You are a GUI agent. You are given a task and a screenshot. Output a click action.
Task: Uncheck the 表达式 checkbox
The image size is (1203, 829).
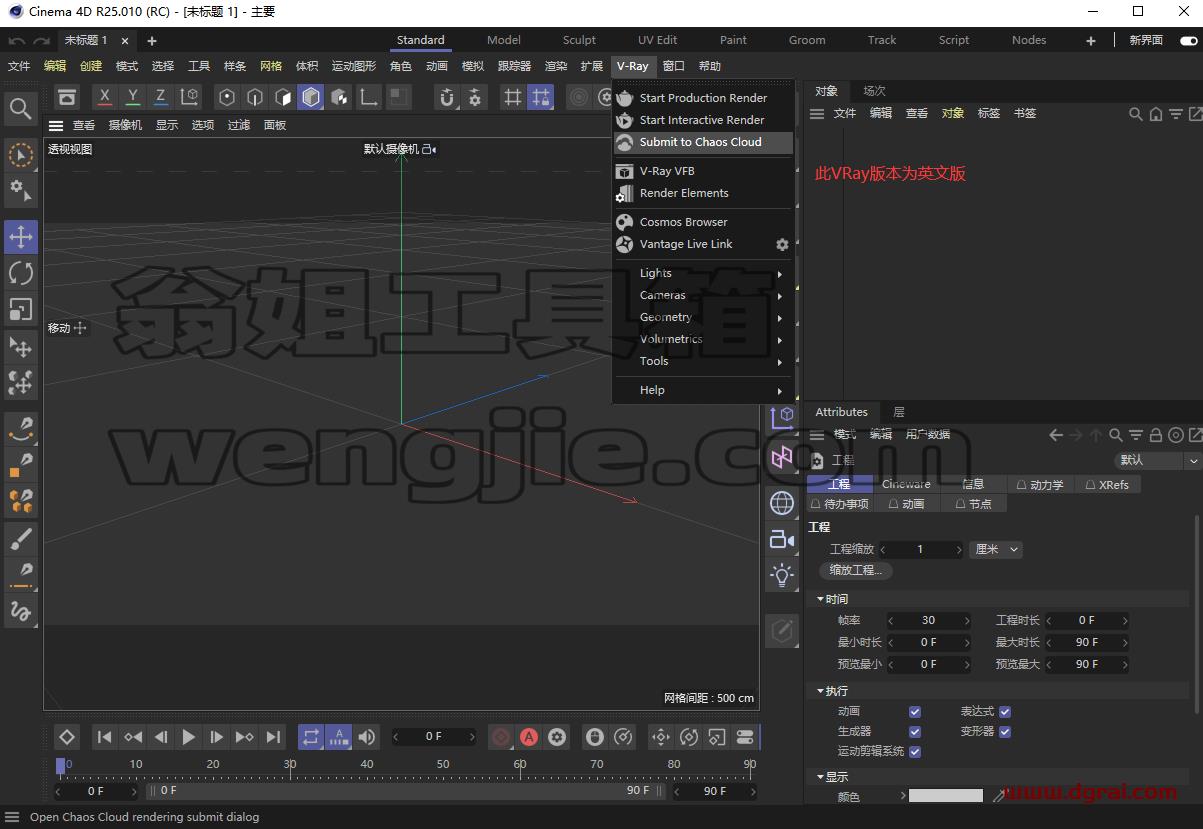[1005, 711]
